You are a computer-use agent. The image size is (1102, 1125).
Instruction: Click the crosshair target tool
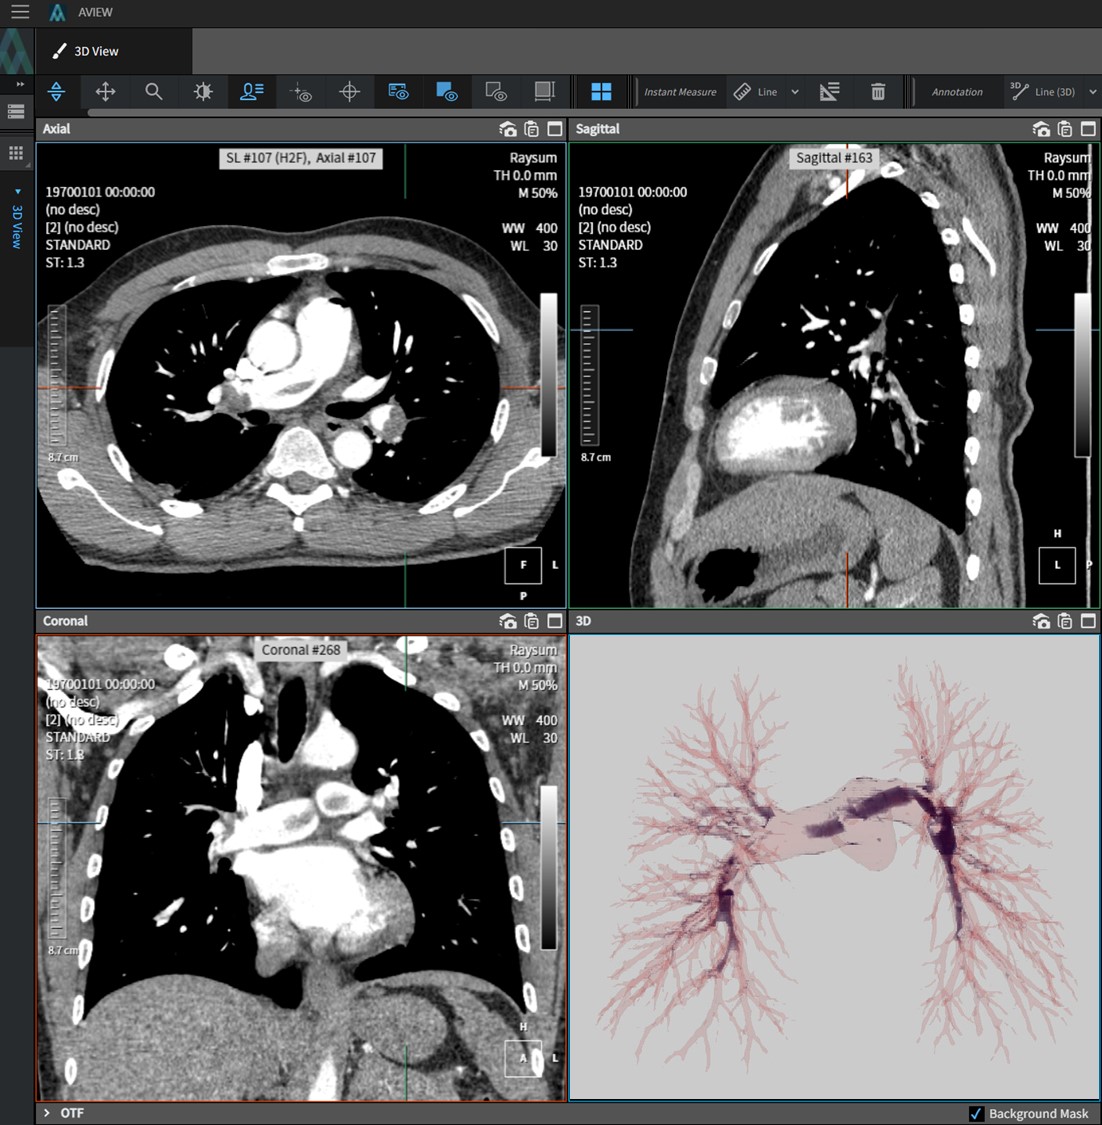coord(349,92)
